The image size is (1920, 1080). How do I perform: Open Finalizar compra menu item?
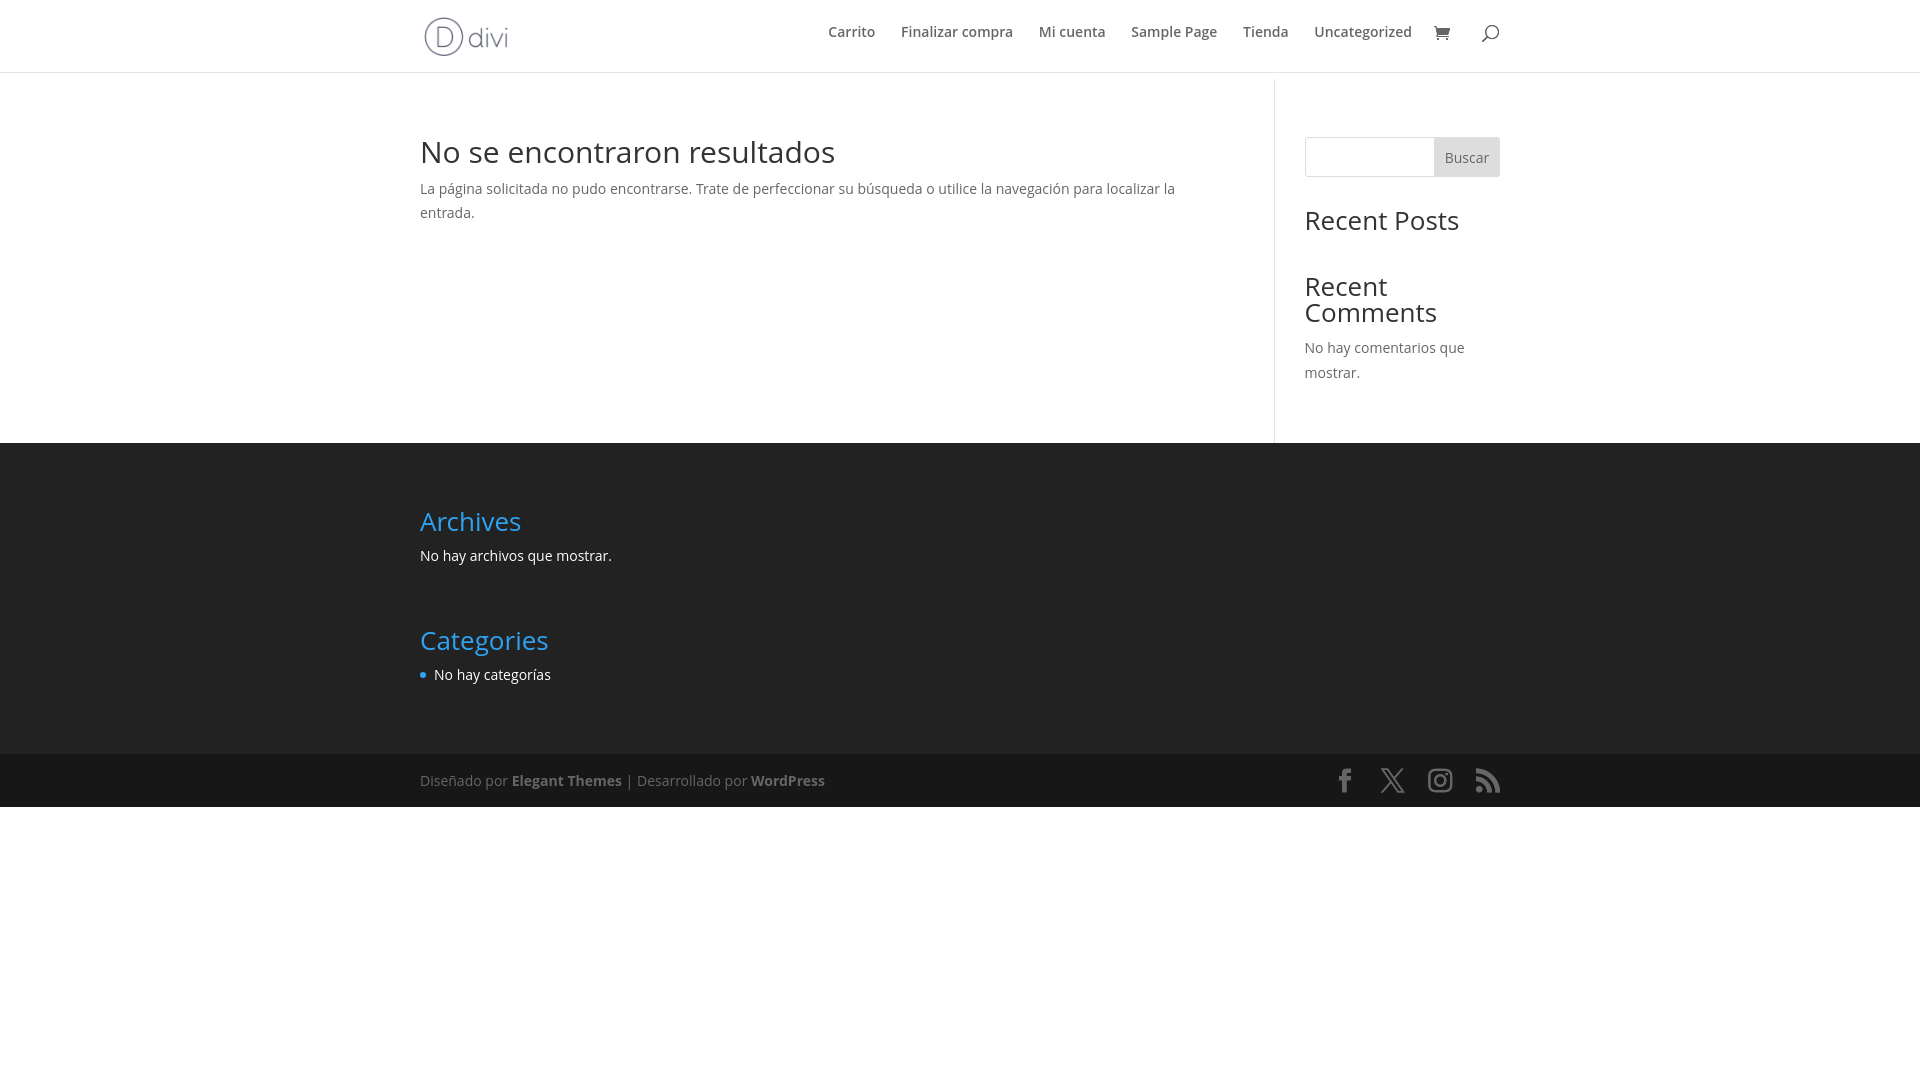[956, 32]
